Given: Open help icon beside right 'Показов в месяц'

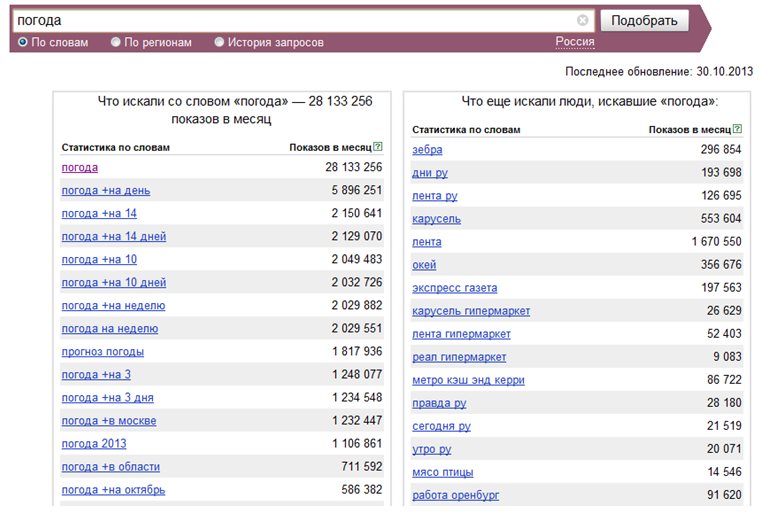Looking at the screenshot, I should 737,129.
